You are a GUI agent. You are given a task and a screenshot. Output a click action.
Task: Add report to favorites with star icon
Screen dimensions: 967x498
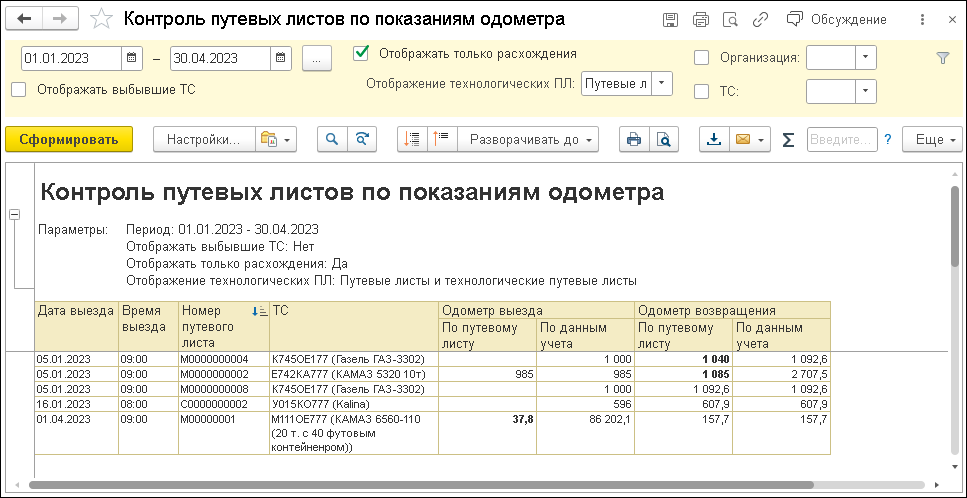(101, 19)
